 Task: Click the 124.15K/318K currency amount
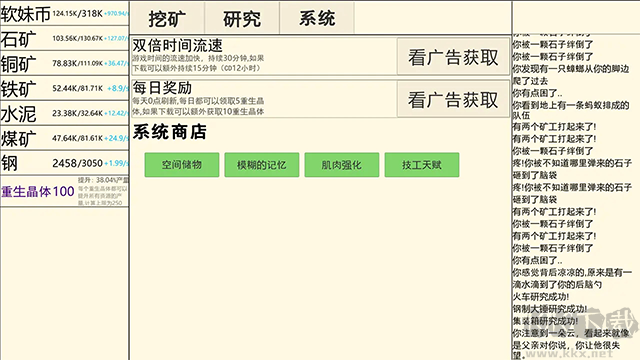(x=78, y=13)
